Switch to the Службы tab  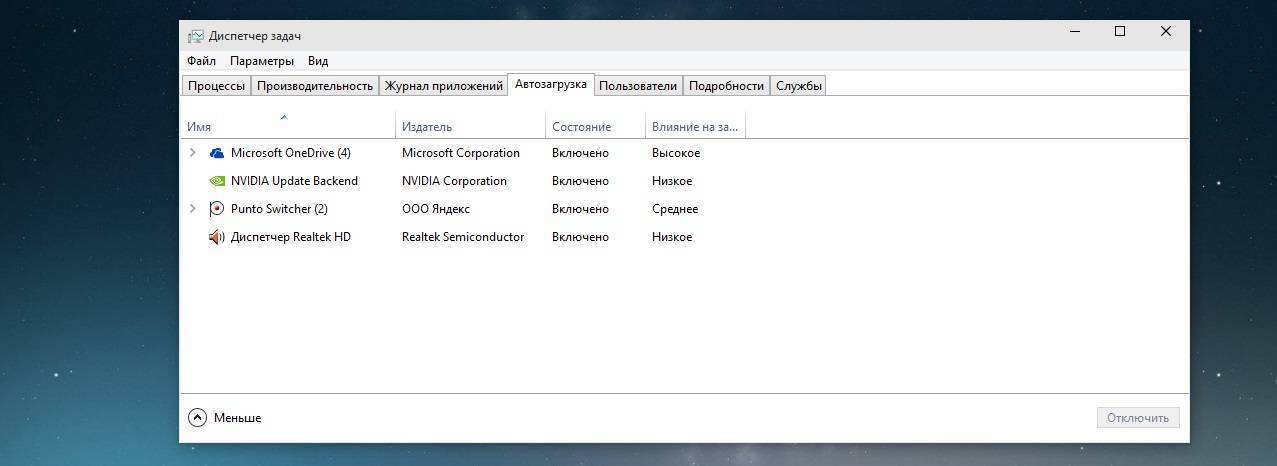[799, 86]
